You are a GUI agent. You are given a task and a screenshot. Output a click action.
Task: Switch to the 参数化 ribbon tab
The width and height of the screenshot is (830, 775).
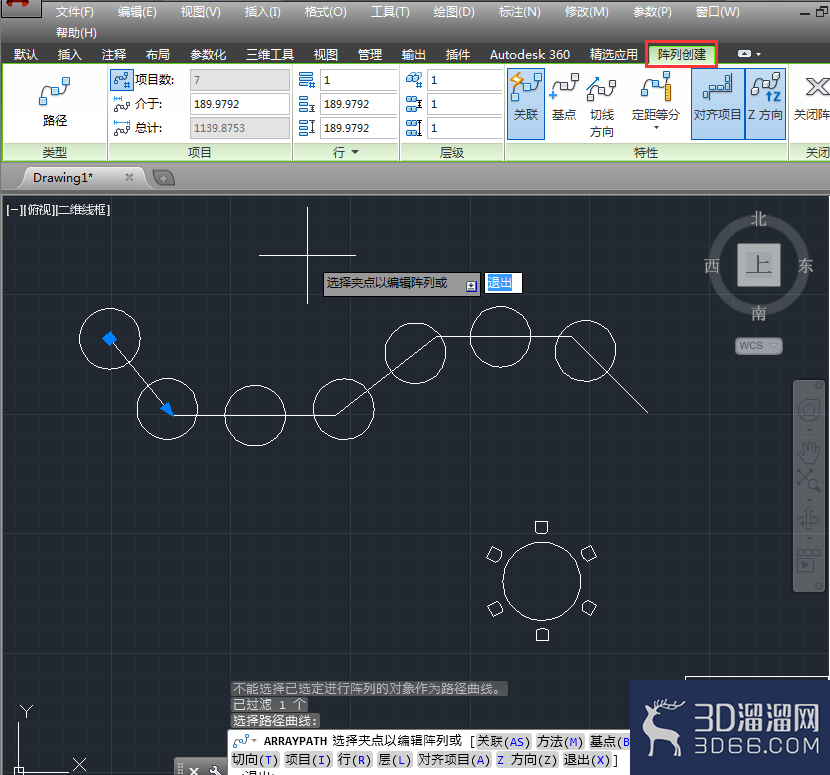[x=208, y=55]
